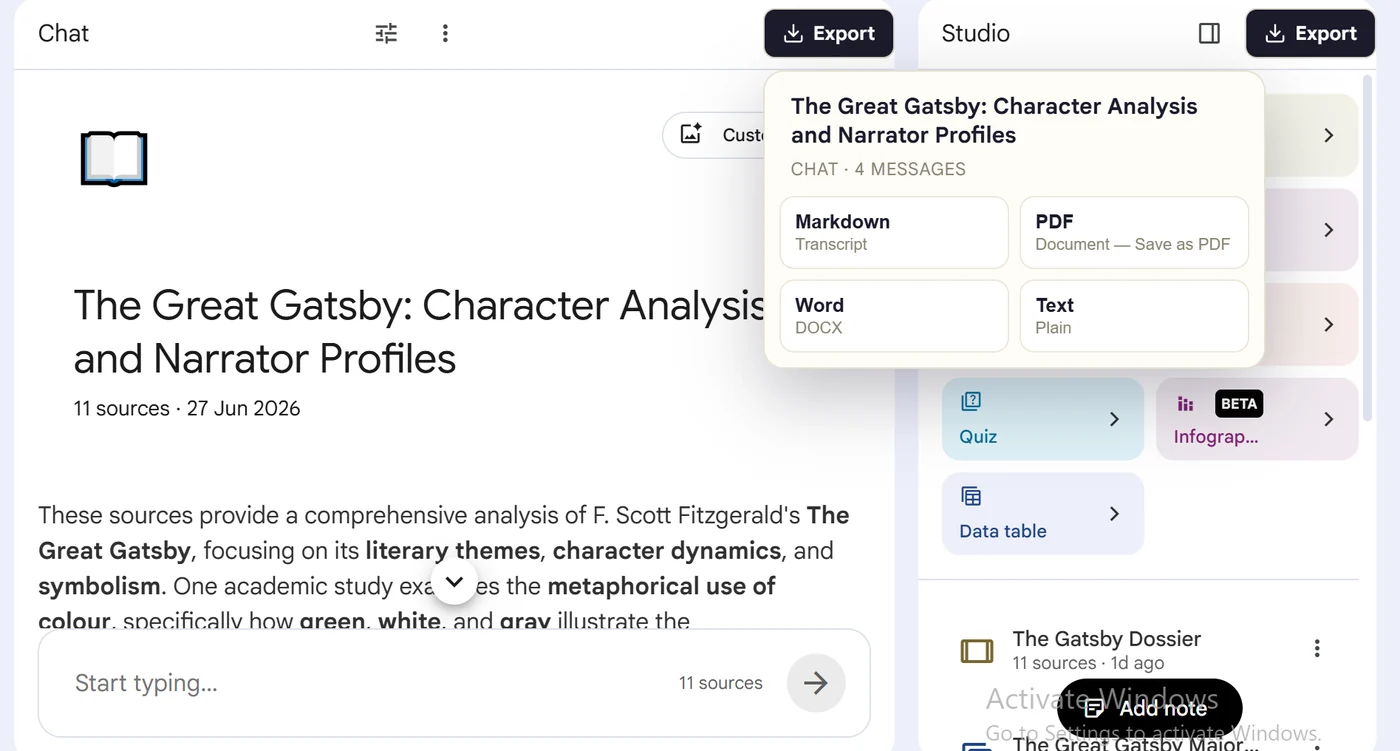Collapse the Studio panel sidebar icon
This screenshot has width=1400, height=751.
point(1209,33)
